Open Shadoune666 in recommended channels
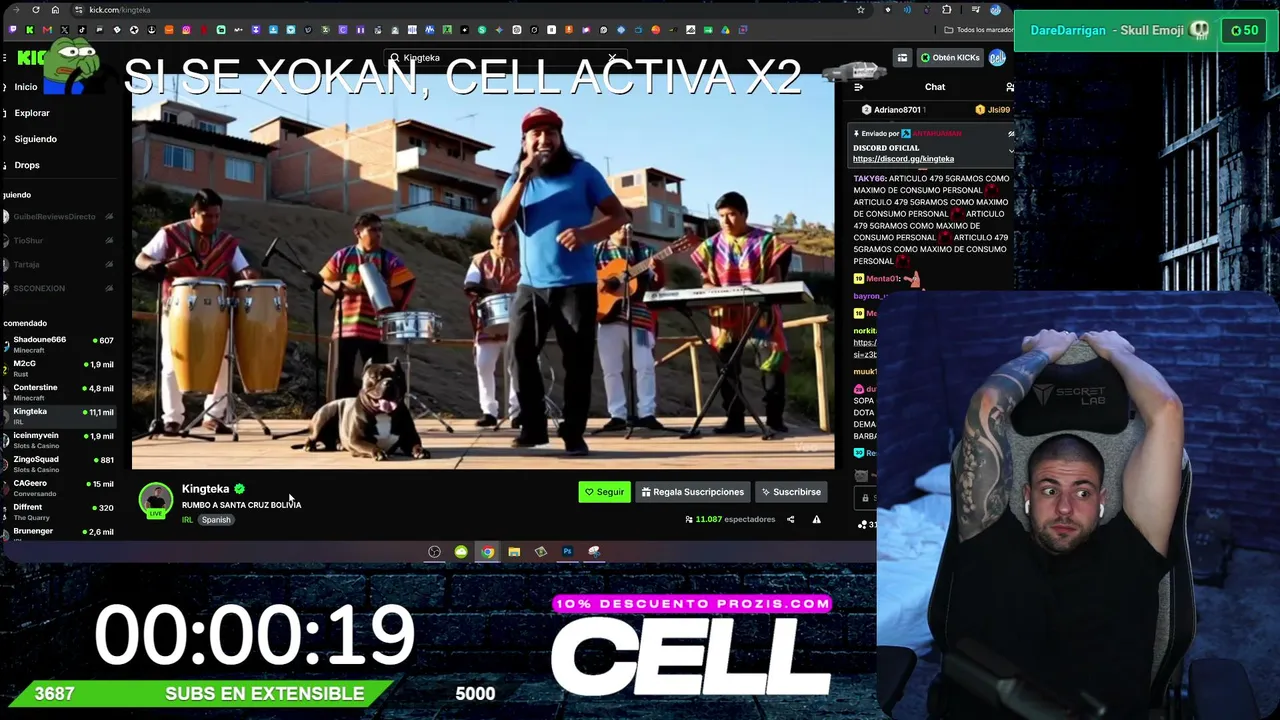1280x720 pixels. 60,344
